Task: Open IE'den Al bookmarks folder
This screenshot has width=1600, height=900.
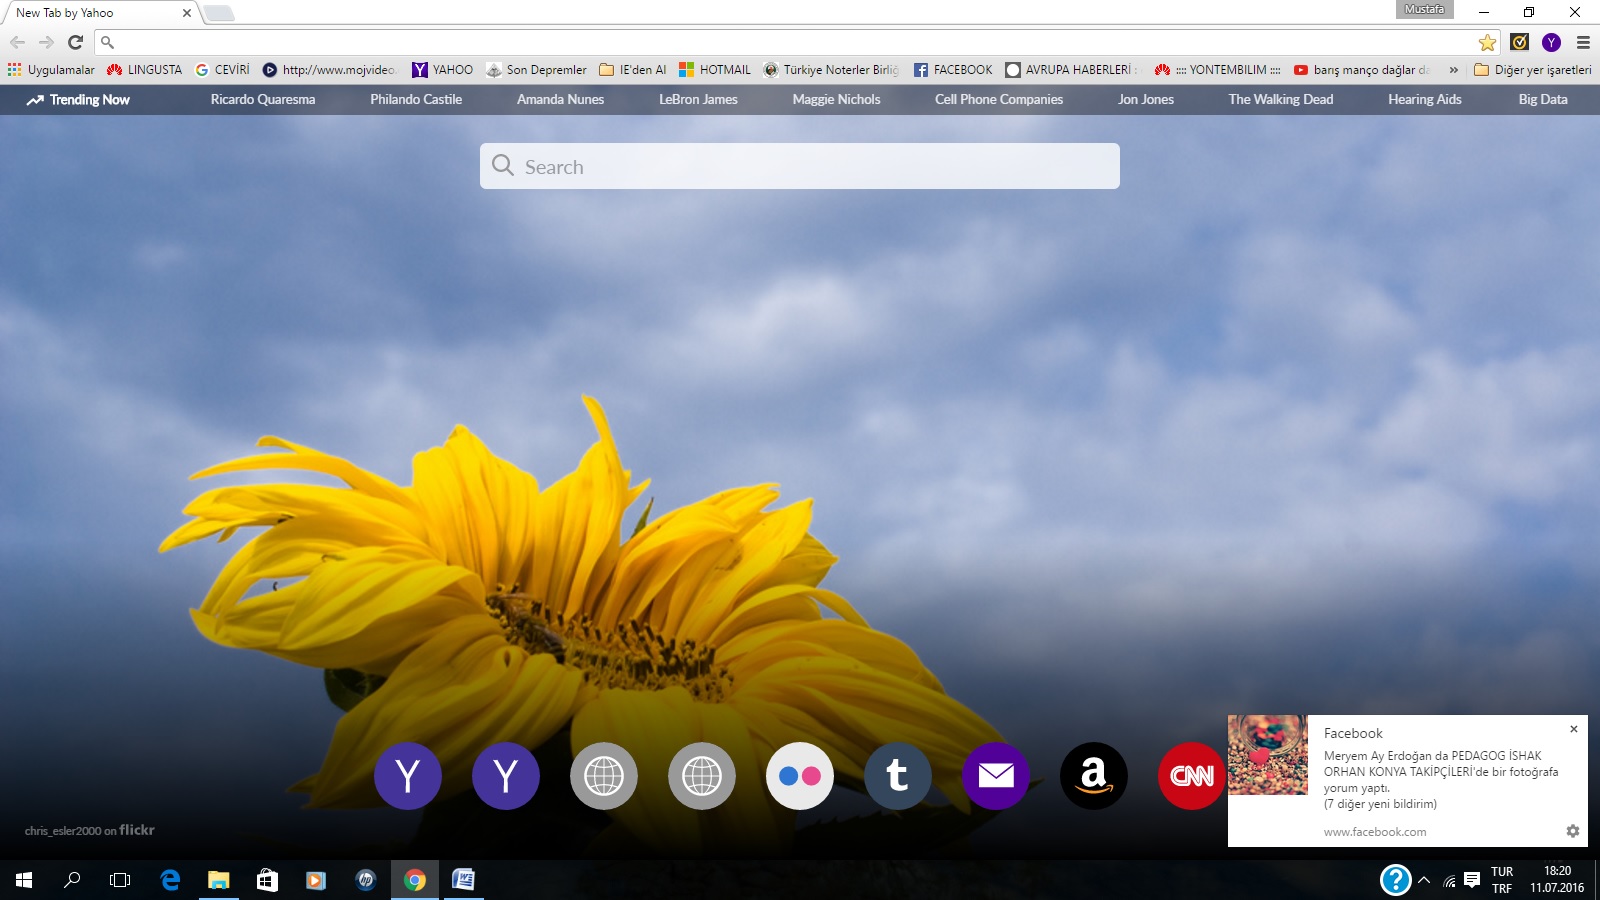Action: tap(633, 70)
